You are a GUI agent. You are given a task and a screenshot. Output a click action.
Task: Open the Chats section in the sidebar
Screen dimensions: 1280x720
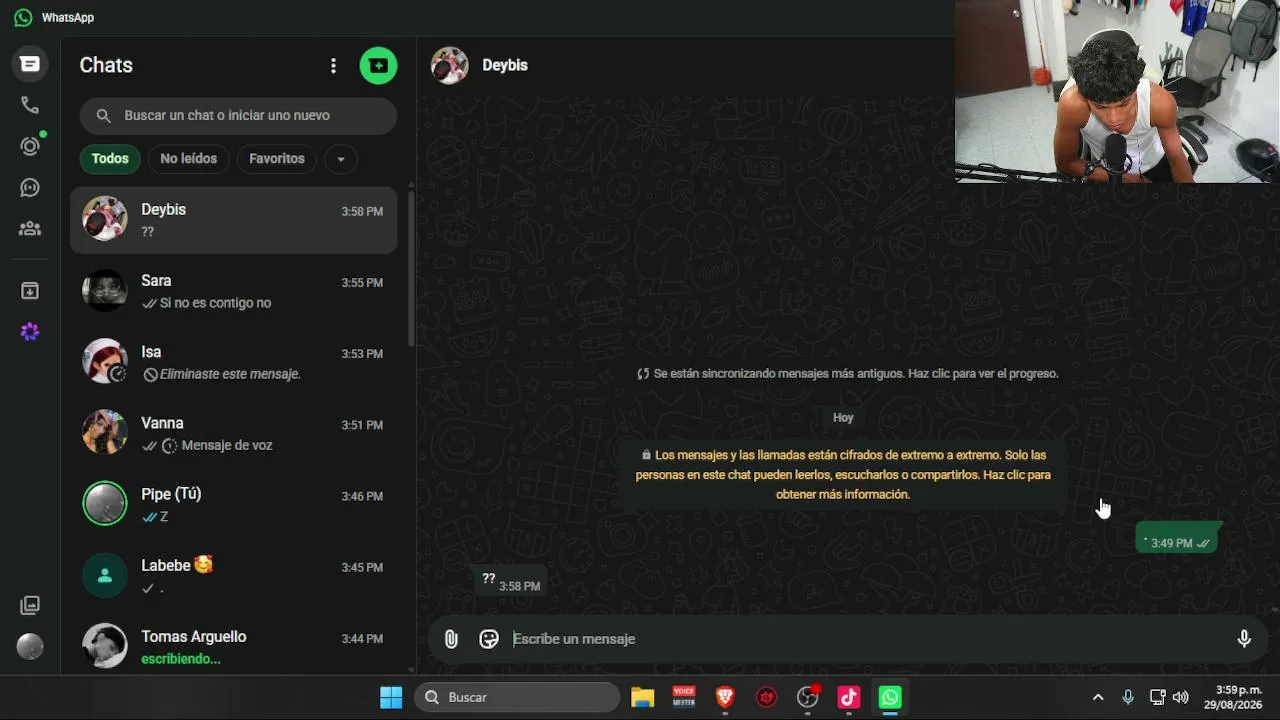coord(30,64)
